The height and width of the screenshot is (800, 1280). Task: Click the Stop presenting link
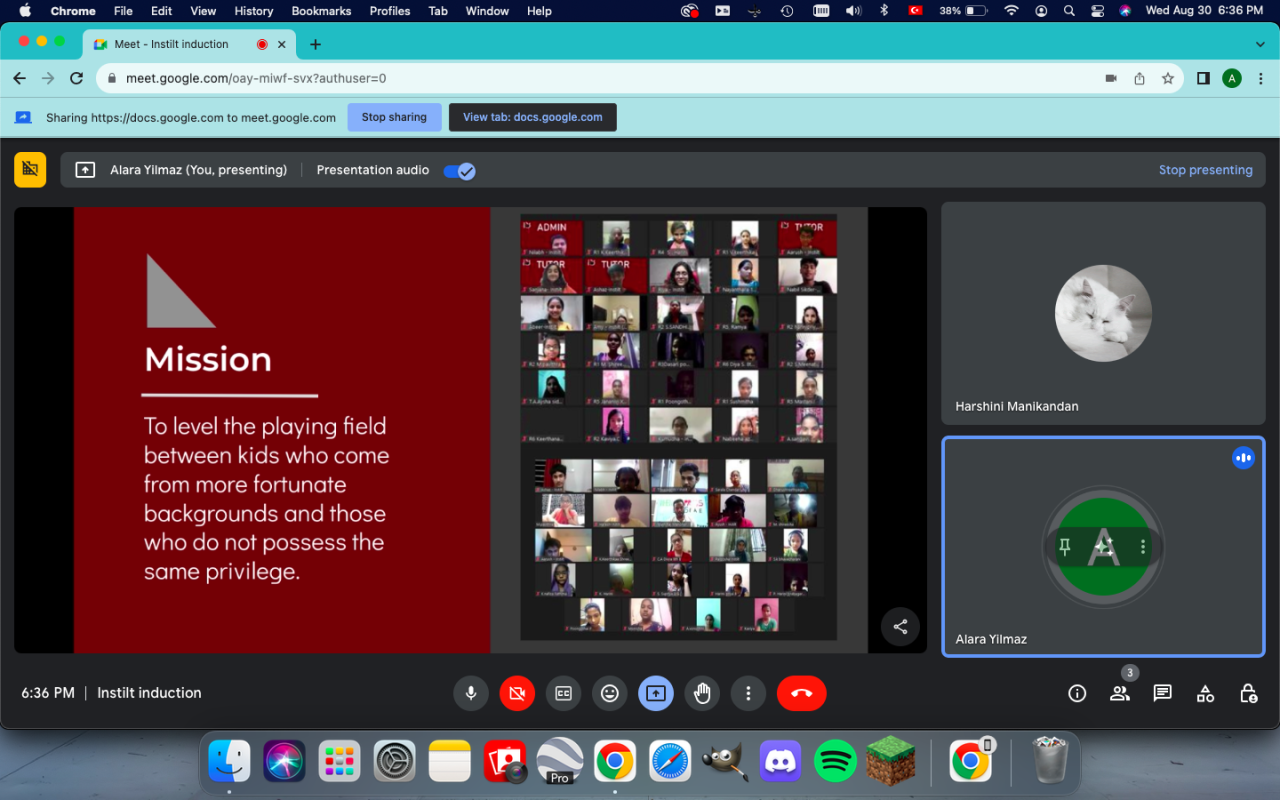point(1205,170)
